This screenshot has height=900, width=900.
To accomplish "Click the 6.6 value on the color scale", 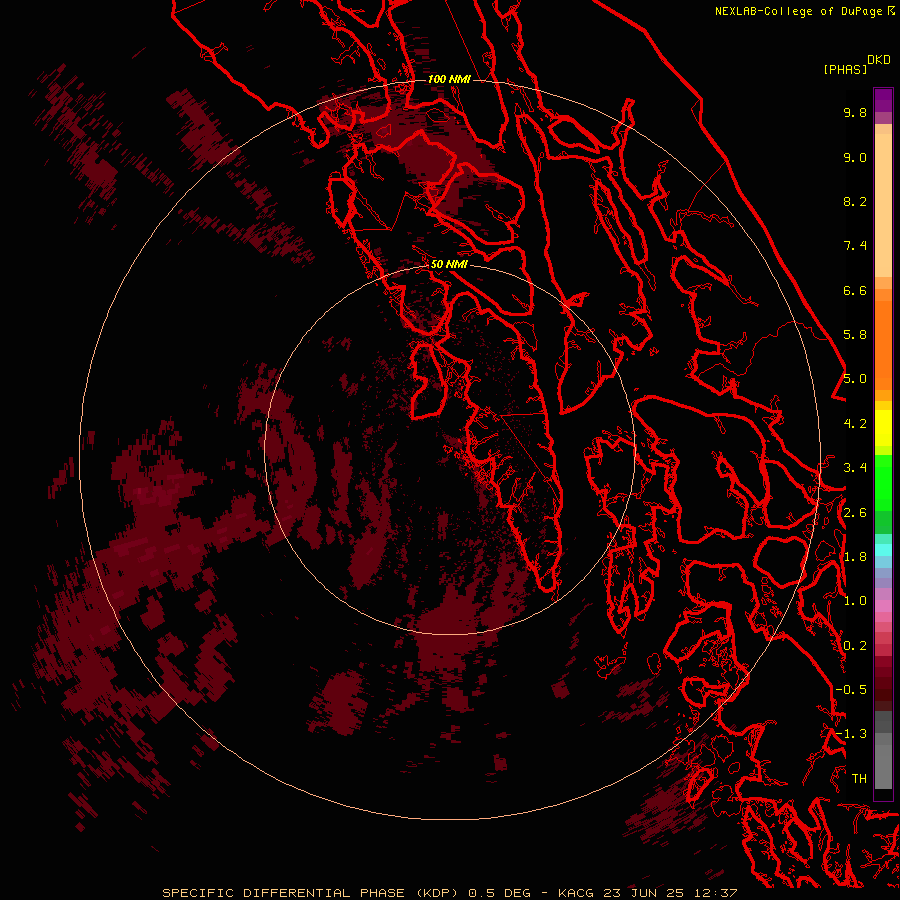I will (x=855, y=290).
